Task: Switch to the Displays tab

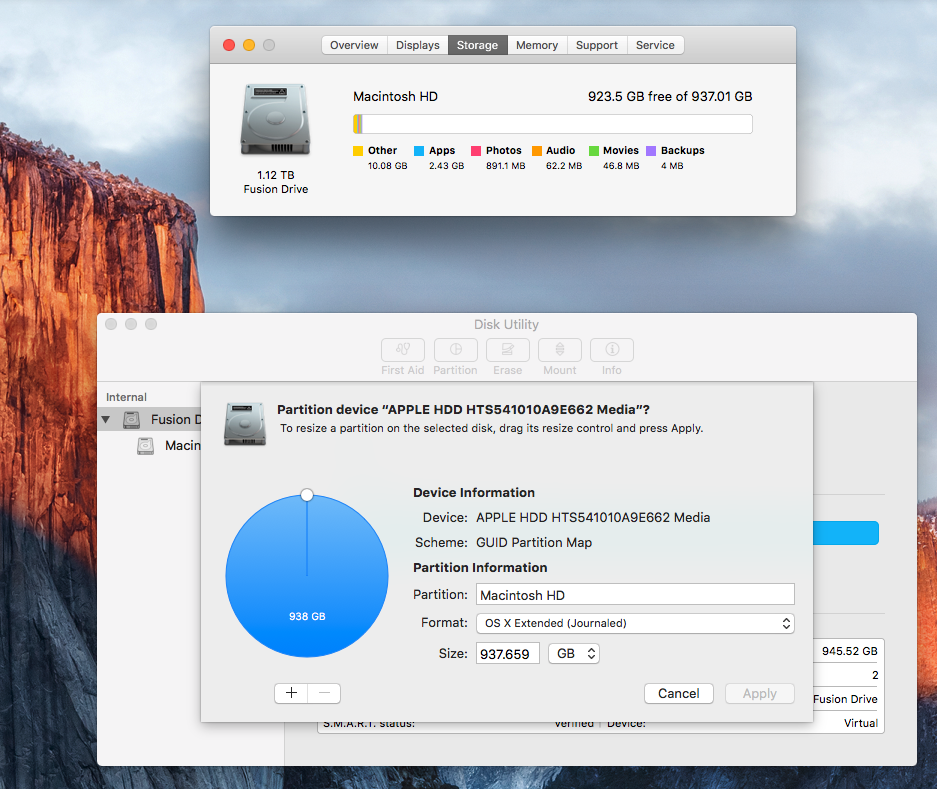Action: 418,45
